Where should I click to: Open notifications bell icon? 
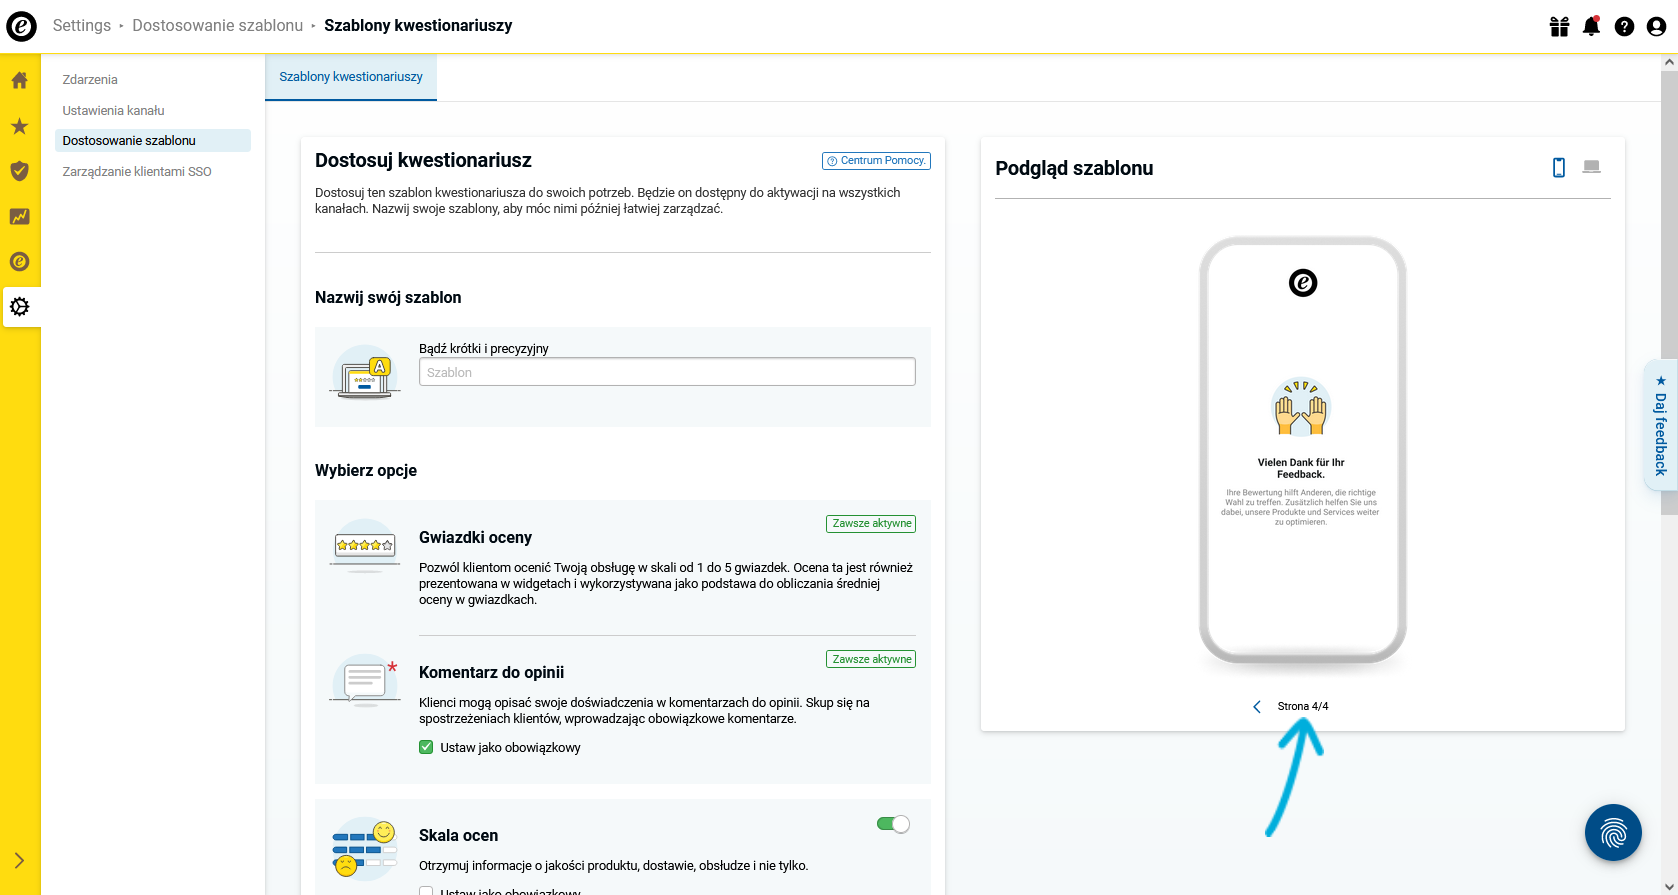click(x=1591, y=26)
